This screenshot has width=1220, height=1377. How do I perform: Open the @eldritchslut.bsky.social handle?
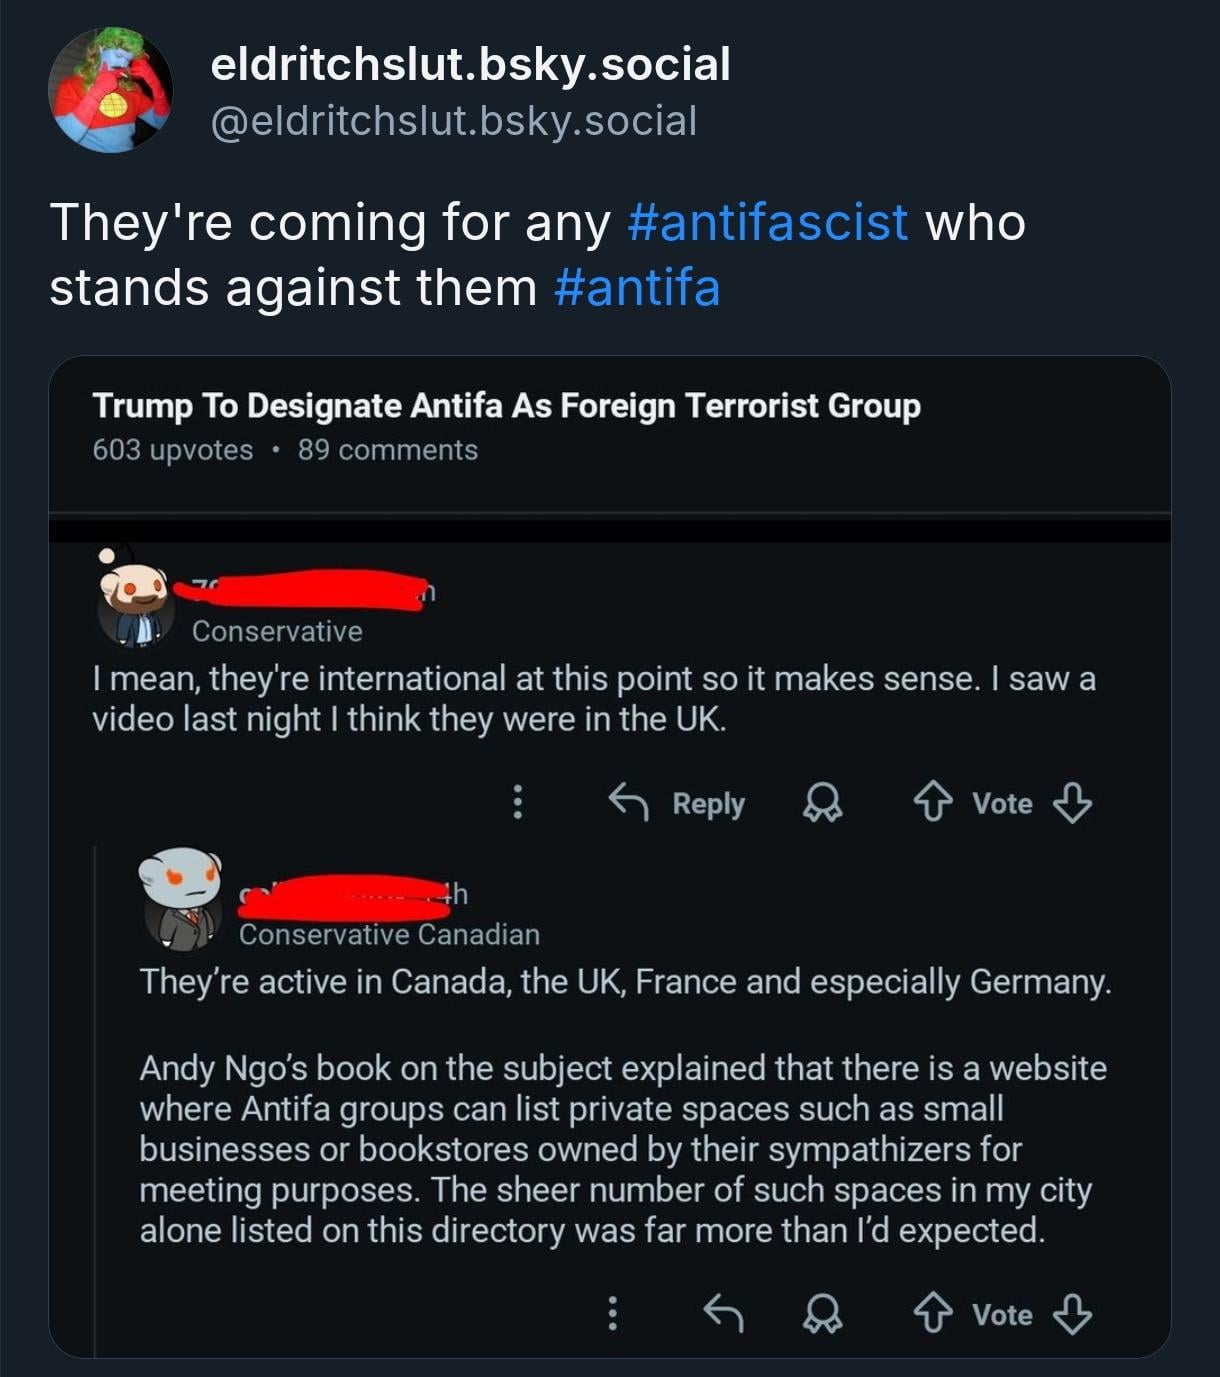coord(453,121)
